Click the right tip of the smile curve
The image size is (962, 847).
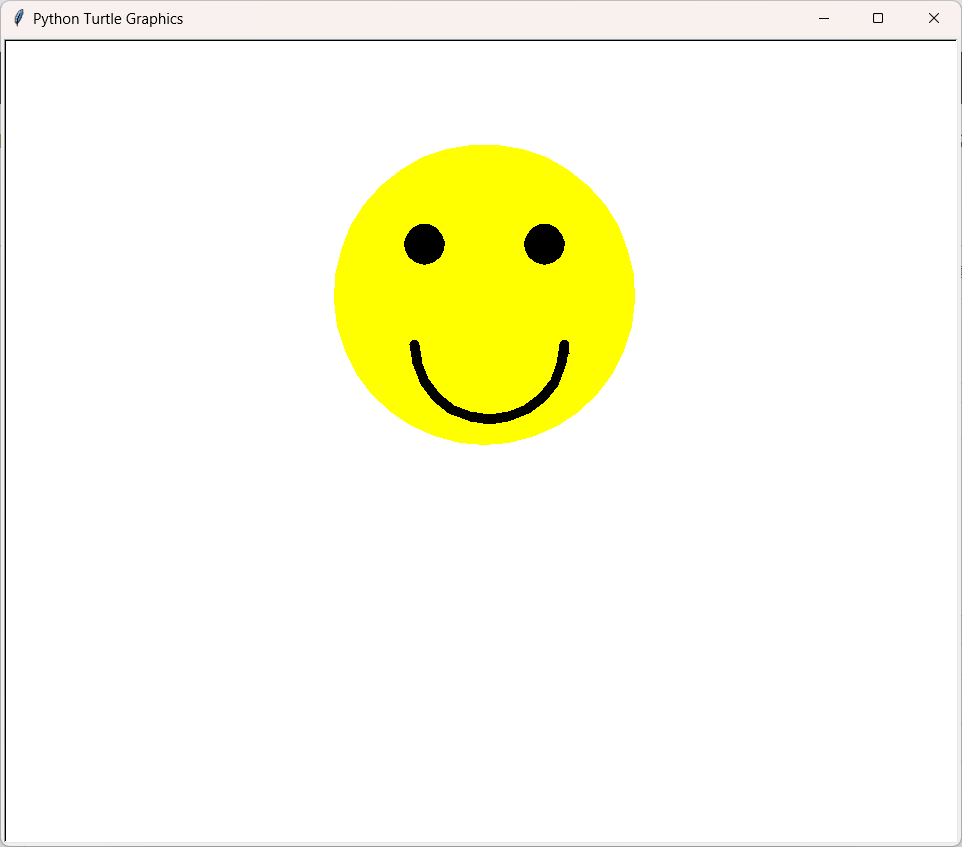click(x=564, y=347)
